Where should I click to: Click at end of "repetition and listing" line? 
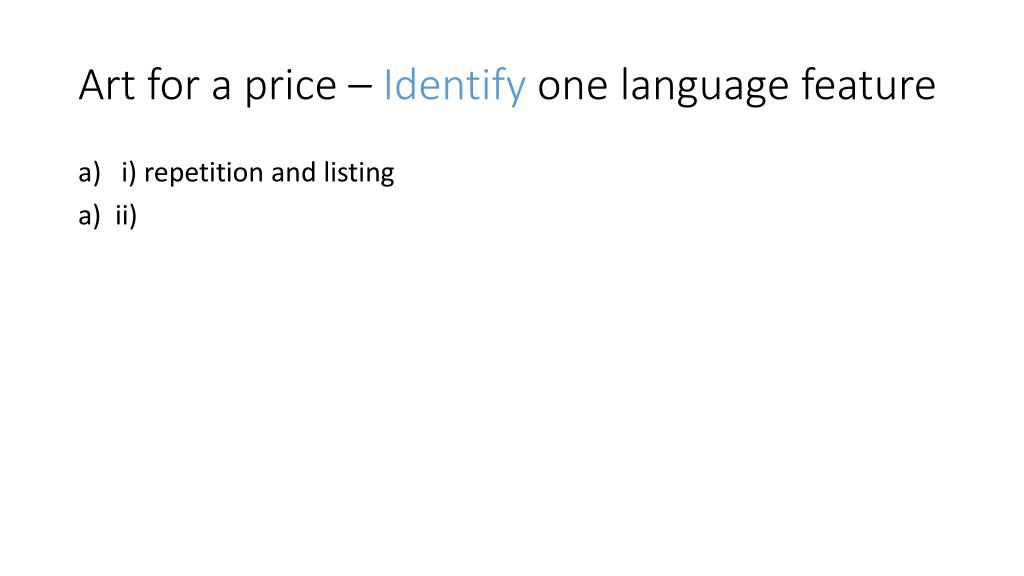396,173
